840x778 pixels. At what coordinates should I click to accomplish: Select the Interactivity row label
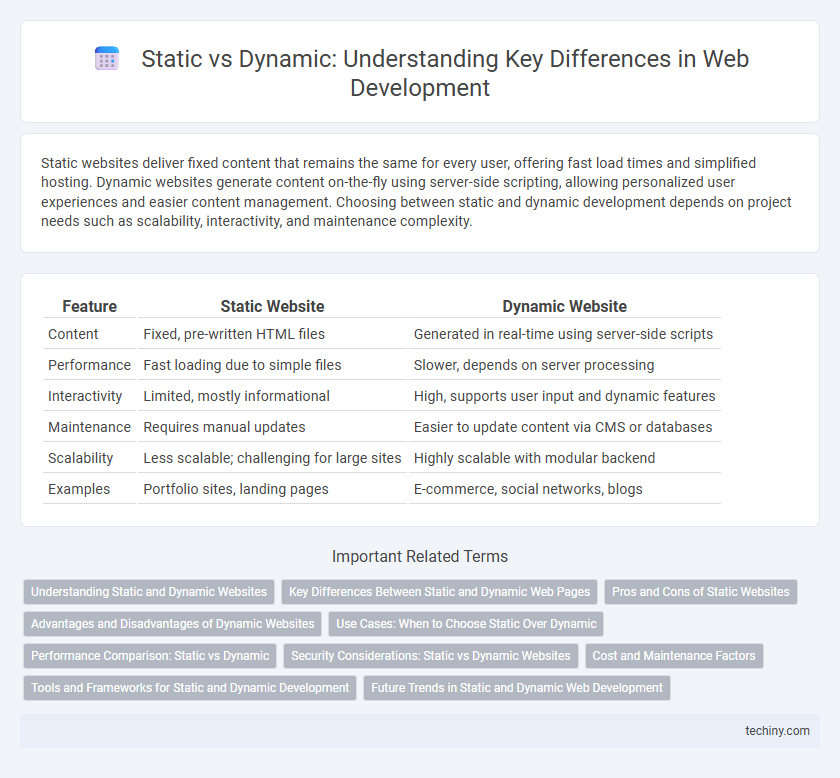coord(85,396)
